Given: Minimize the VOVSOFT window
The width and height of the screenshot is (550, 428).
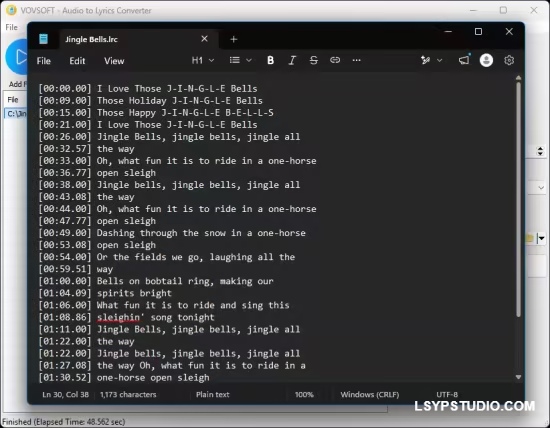Looking at the screenshot, I should 473,11.
